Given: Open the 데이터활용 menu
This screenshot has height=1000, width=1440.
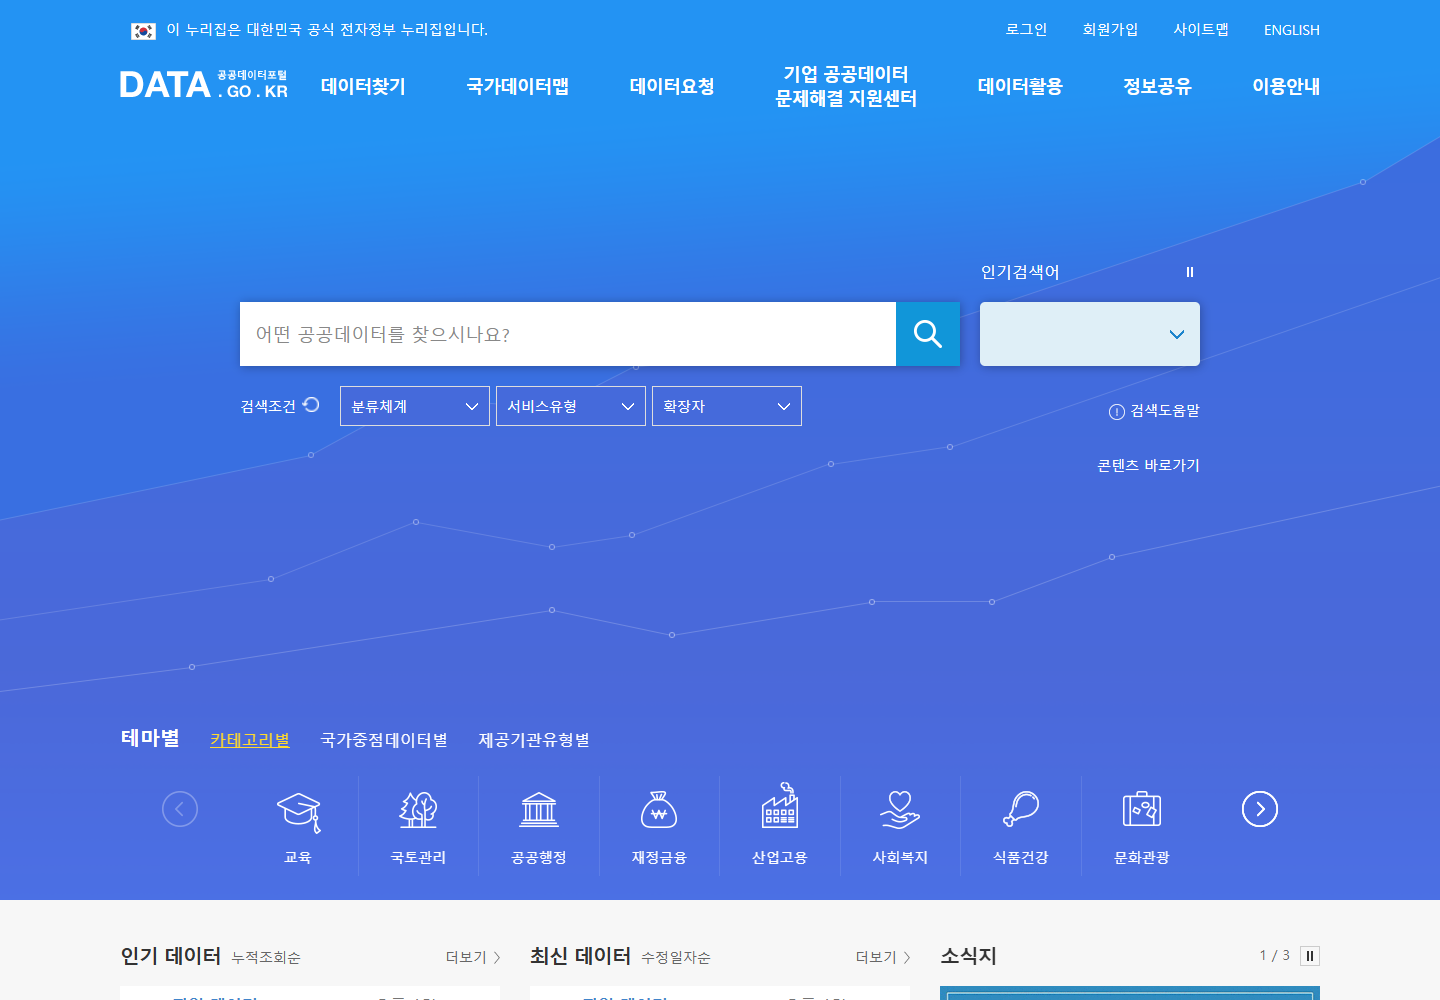Looking at the screenshot, I should tap(1020, 86).
